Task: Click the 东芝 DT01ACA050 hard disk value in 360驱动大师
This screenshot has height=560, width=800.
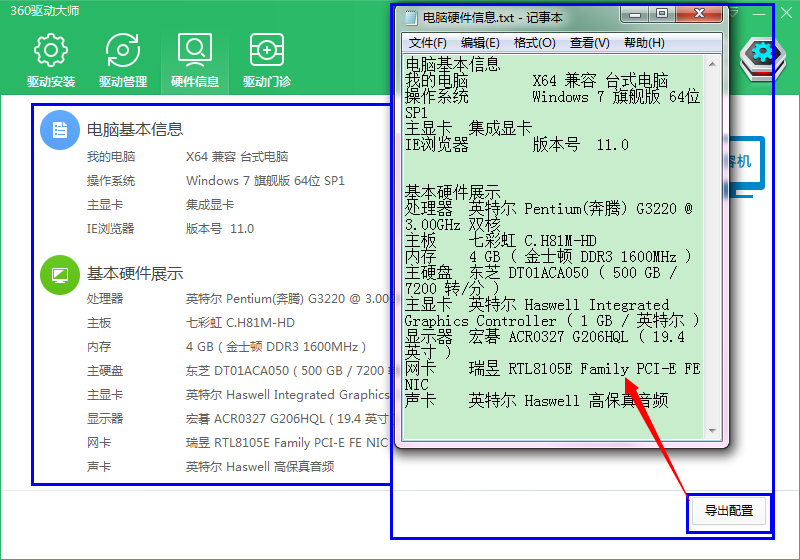Action: pos(288,371)
